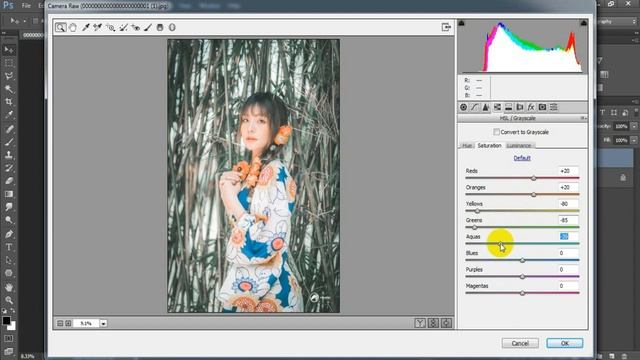
Task: Open Photoshop File menu
Action: (x=26, y=6)
